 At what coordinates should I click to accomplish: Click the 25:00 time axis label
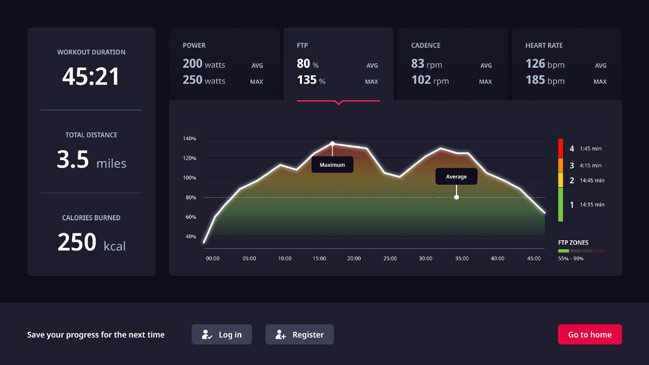coord(390,258)
